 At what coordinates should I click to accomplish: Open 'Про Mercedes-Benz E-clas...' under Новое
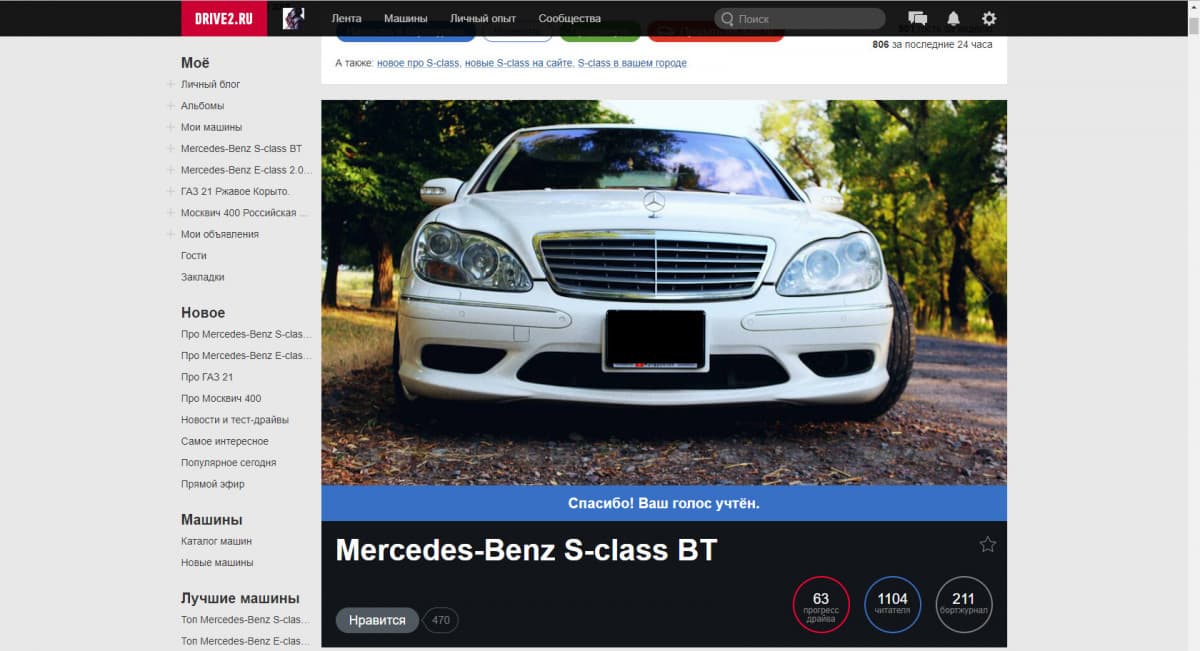pos(246,356)
